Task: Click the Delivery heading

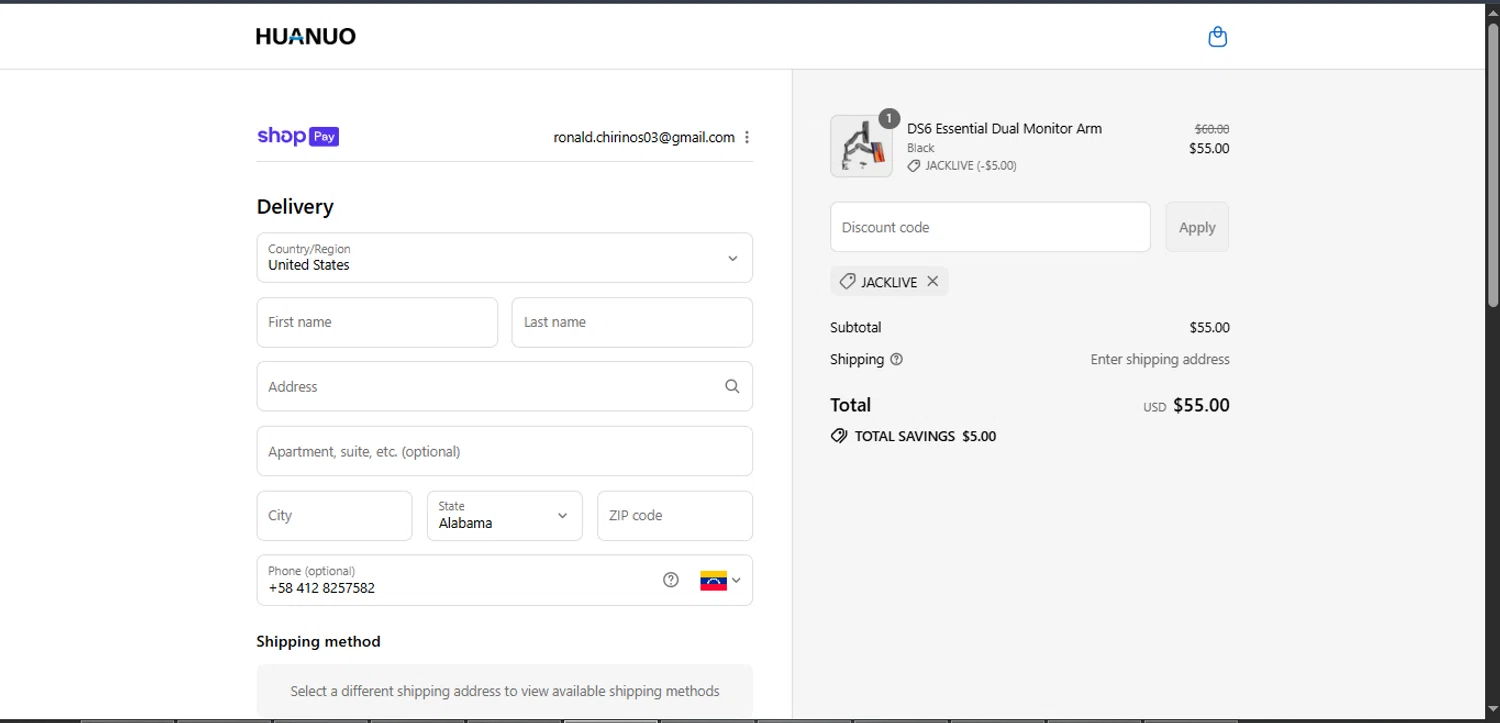Action: (x=295, y=207)
